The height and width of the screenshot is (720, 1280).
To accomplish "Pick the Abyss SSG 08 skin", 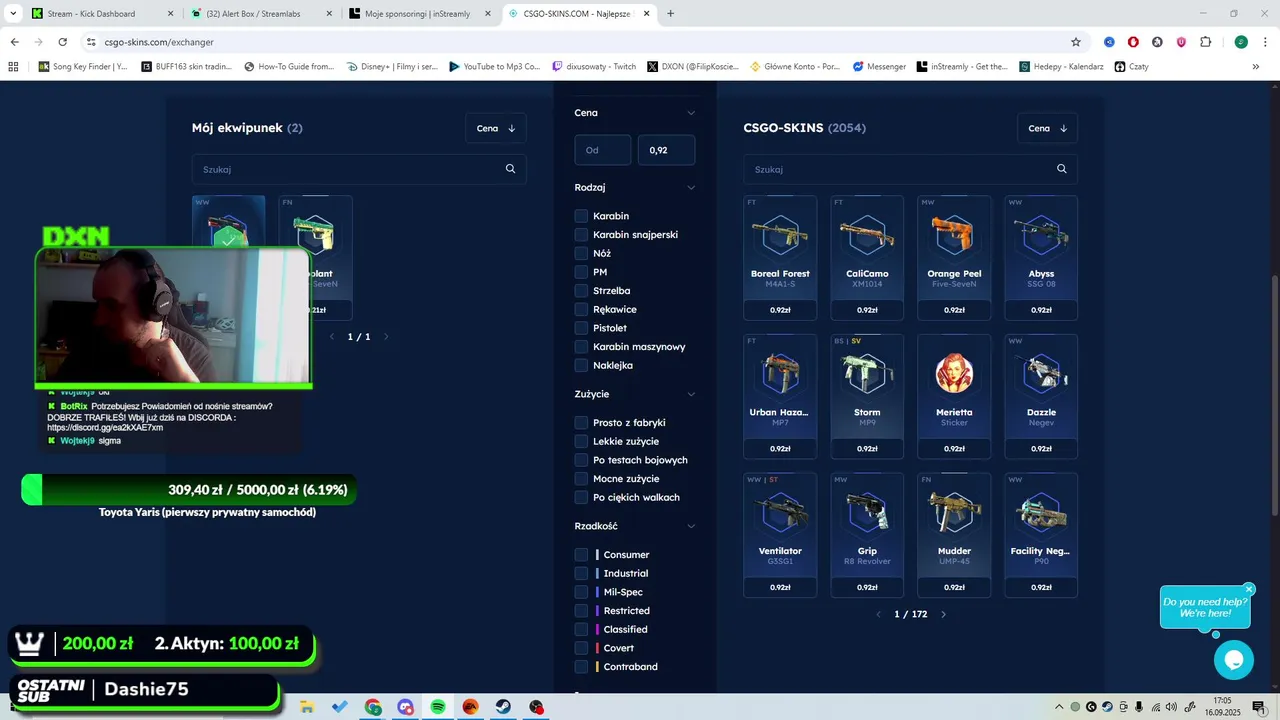I will click(1041, 257).
